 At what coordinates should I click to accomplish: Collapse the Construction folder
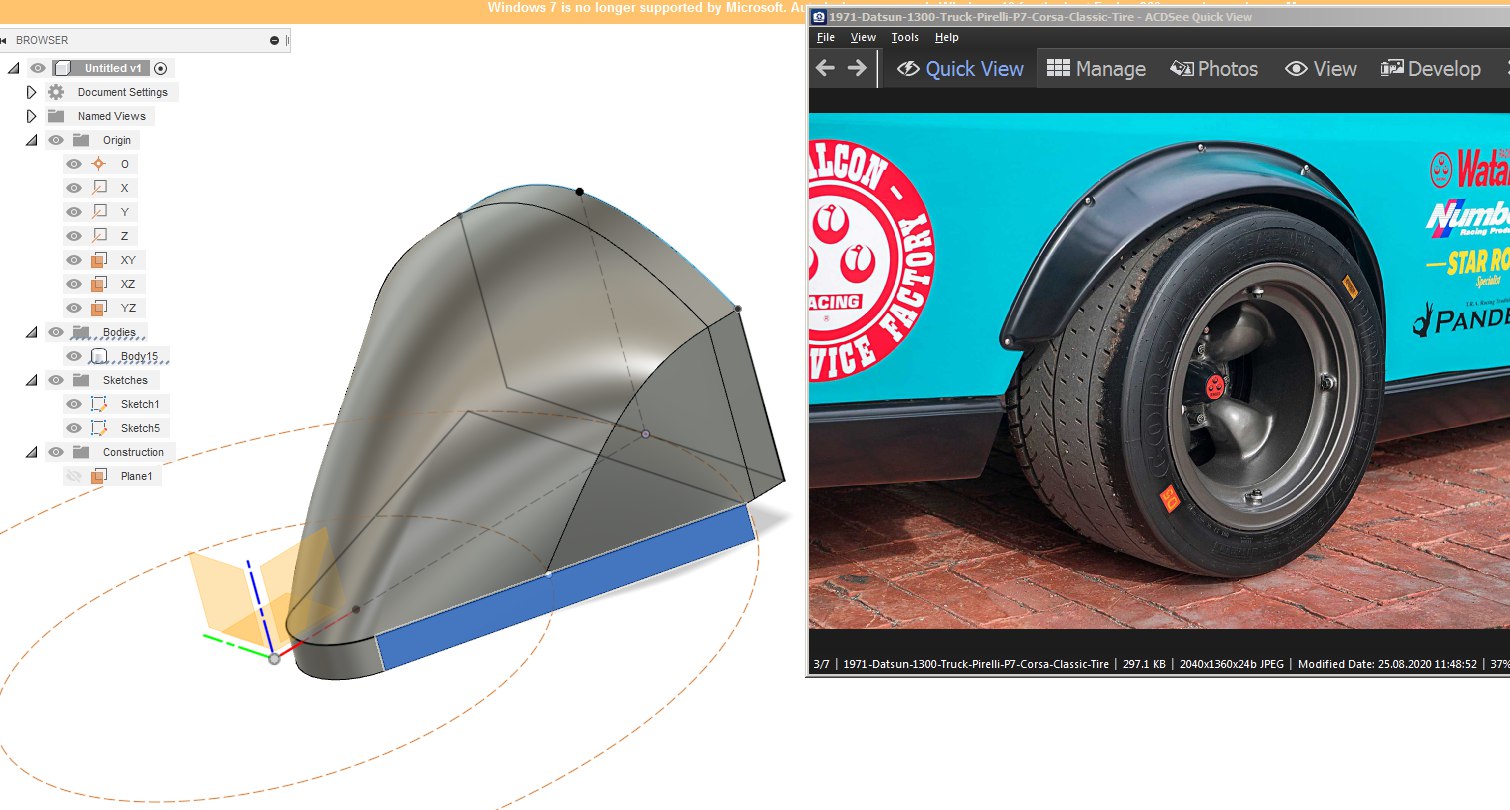click(31, 452)
